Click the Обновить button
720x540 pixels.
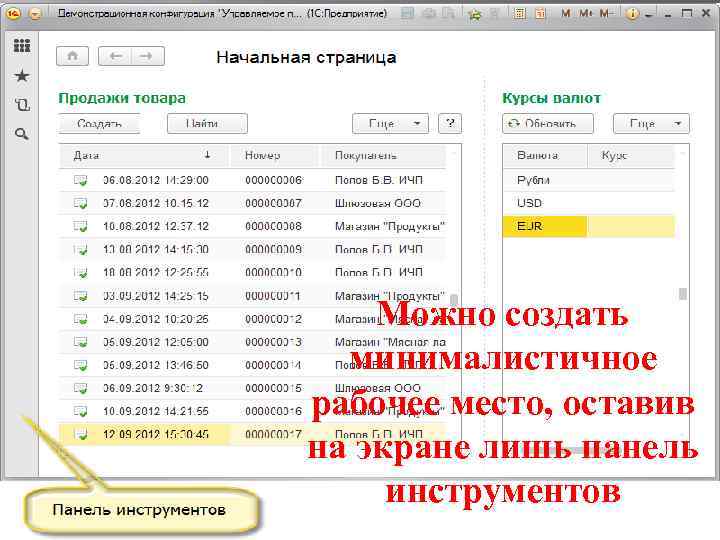(548, 124)
